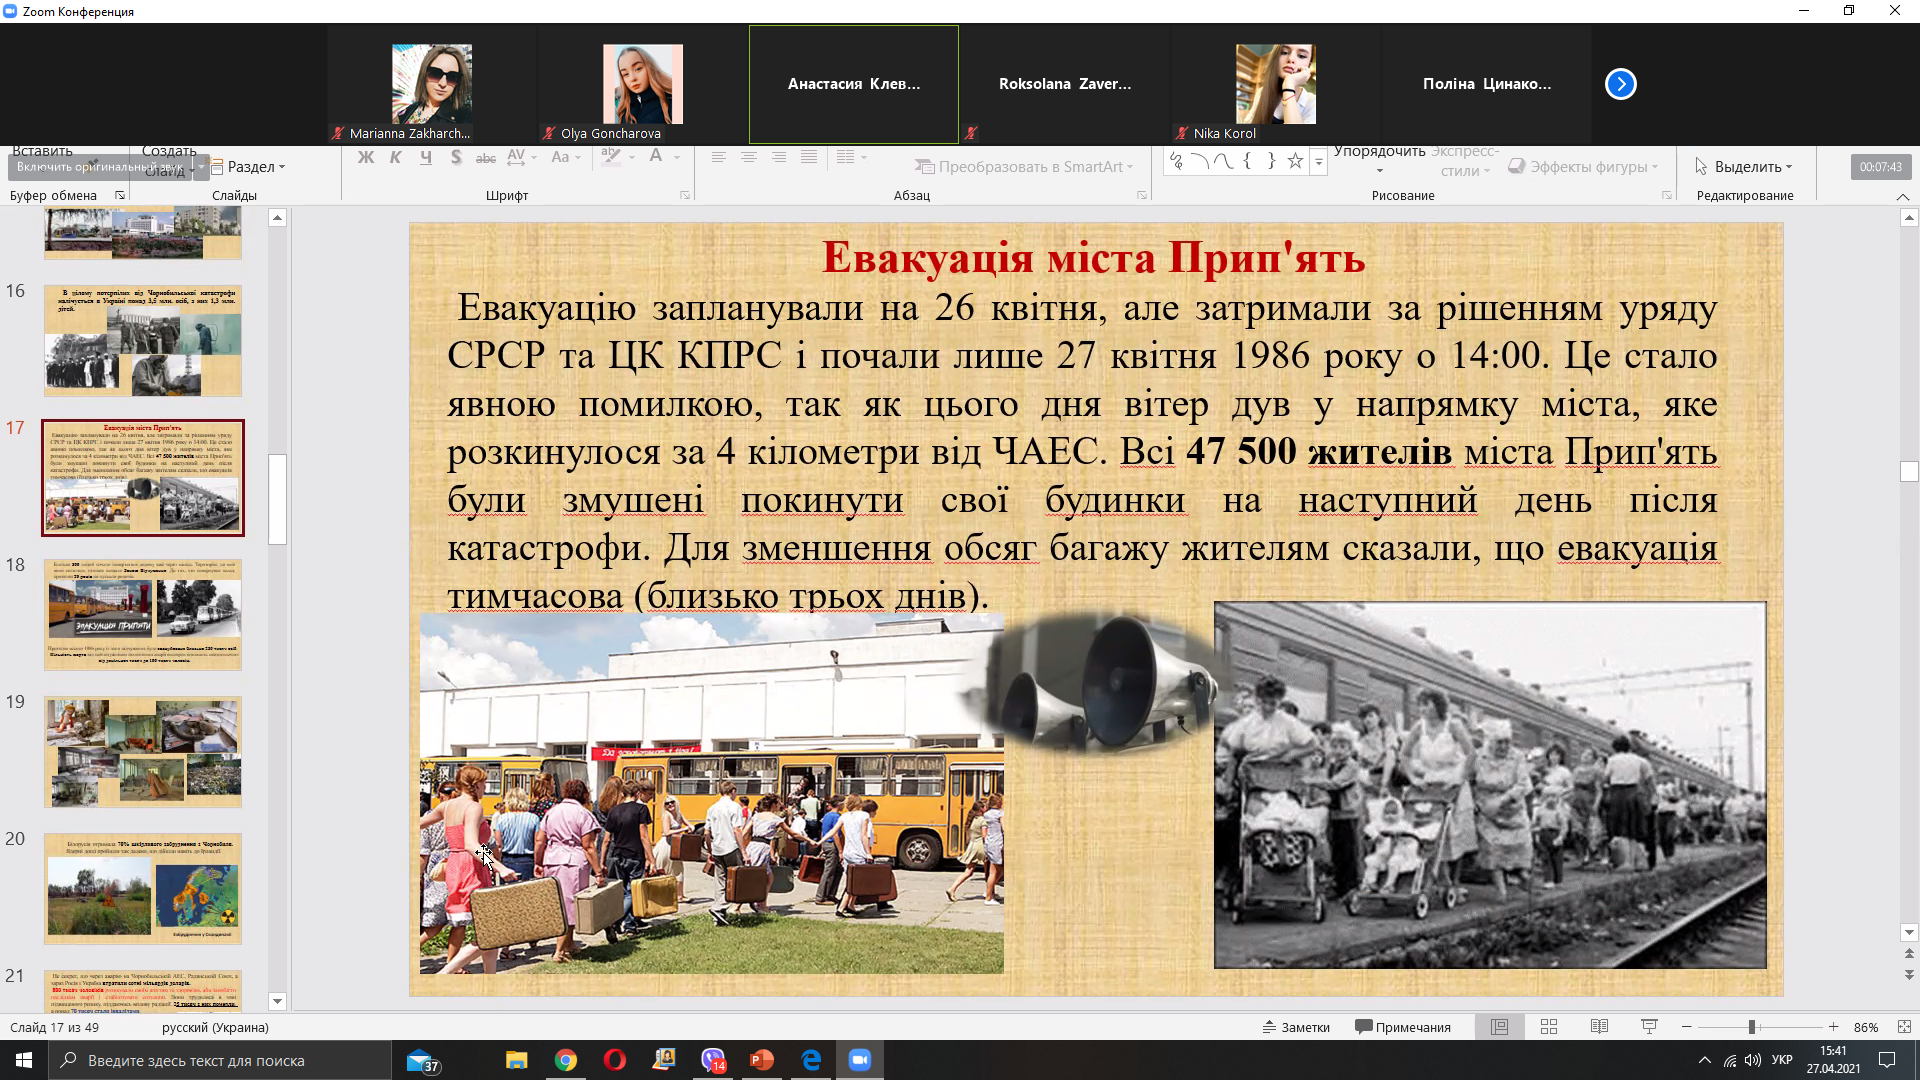
Task: Select the star shape
Action: 1295,160
